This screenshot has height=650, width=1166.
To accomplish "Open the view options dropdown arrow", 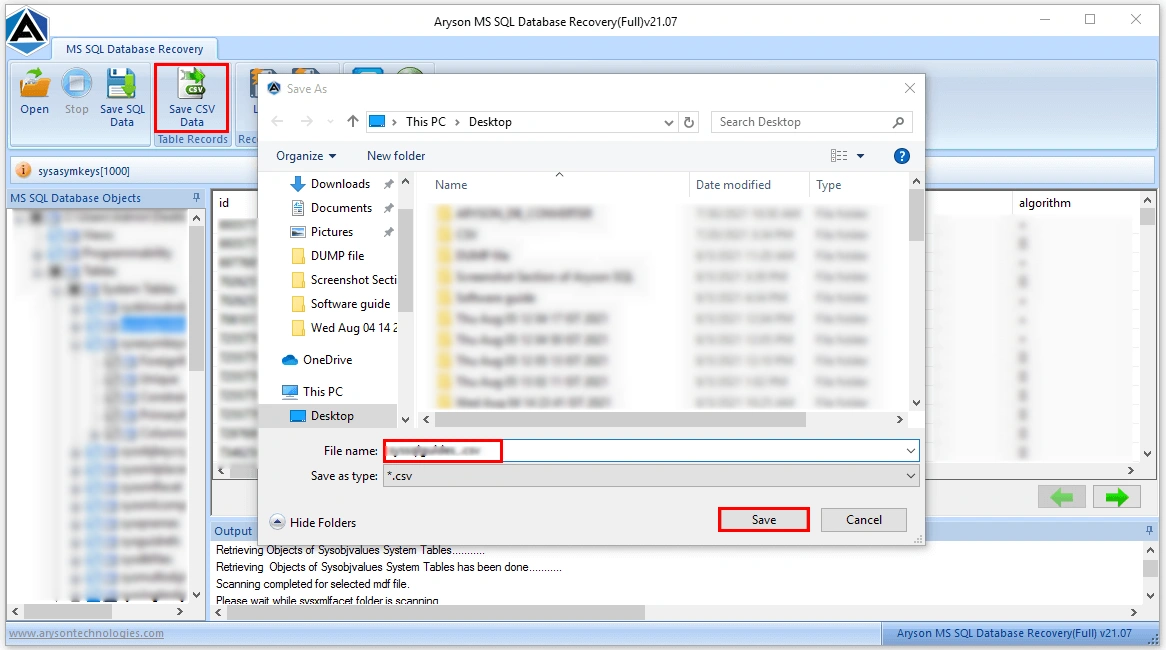I will pyautogui.click(x=860, y=156).
